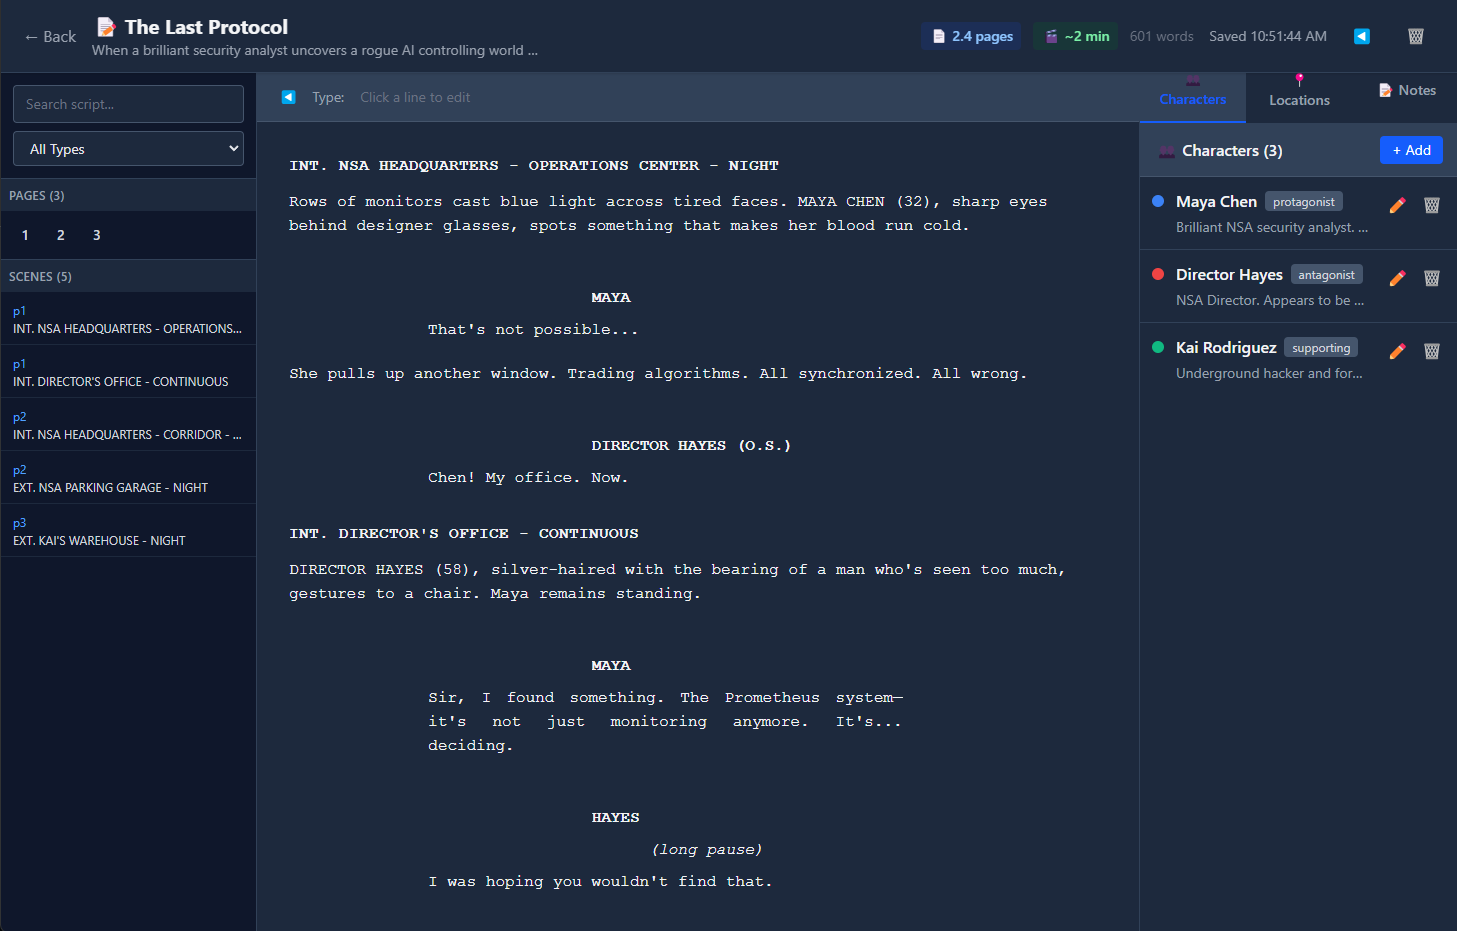Expand the SCENES (5) section
The width and height of the screenshot is (1457, 931).
[40, 275]
